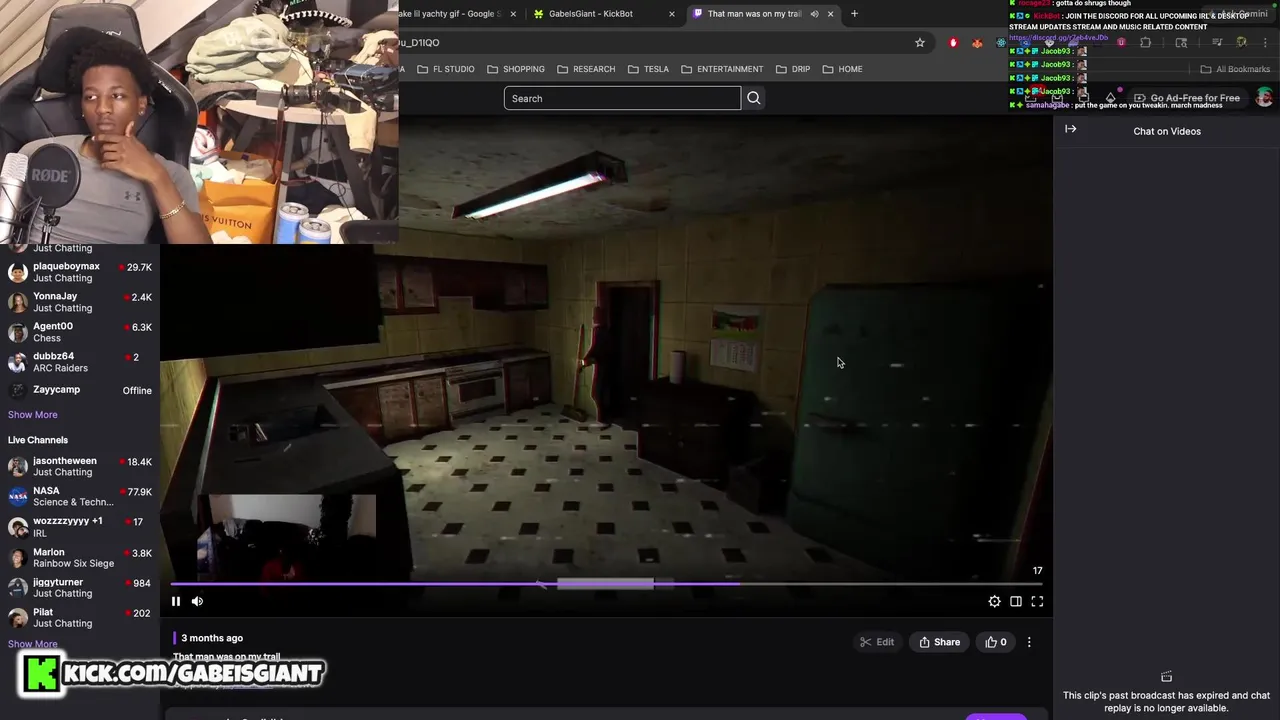
Task: Click the search magnifier button
Action: click(754, 98)
